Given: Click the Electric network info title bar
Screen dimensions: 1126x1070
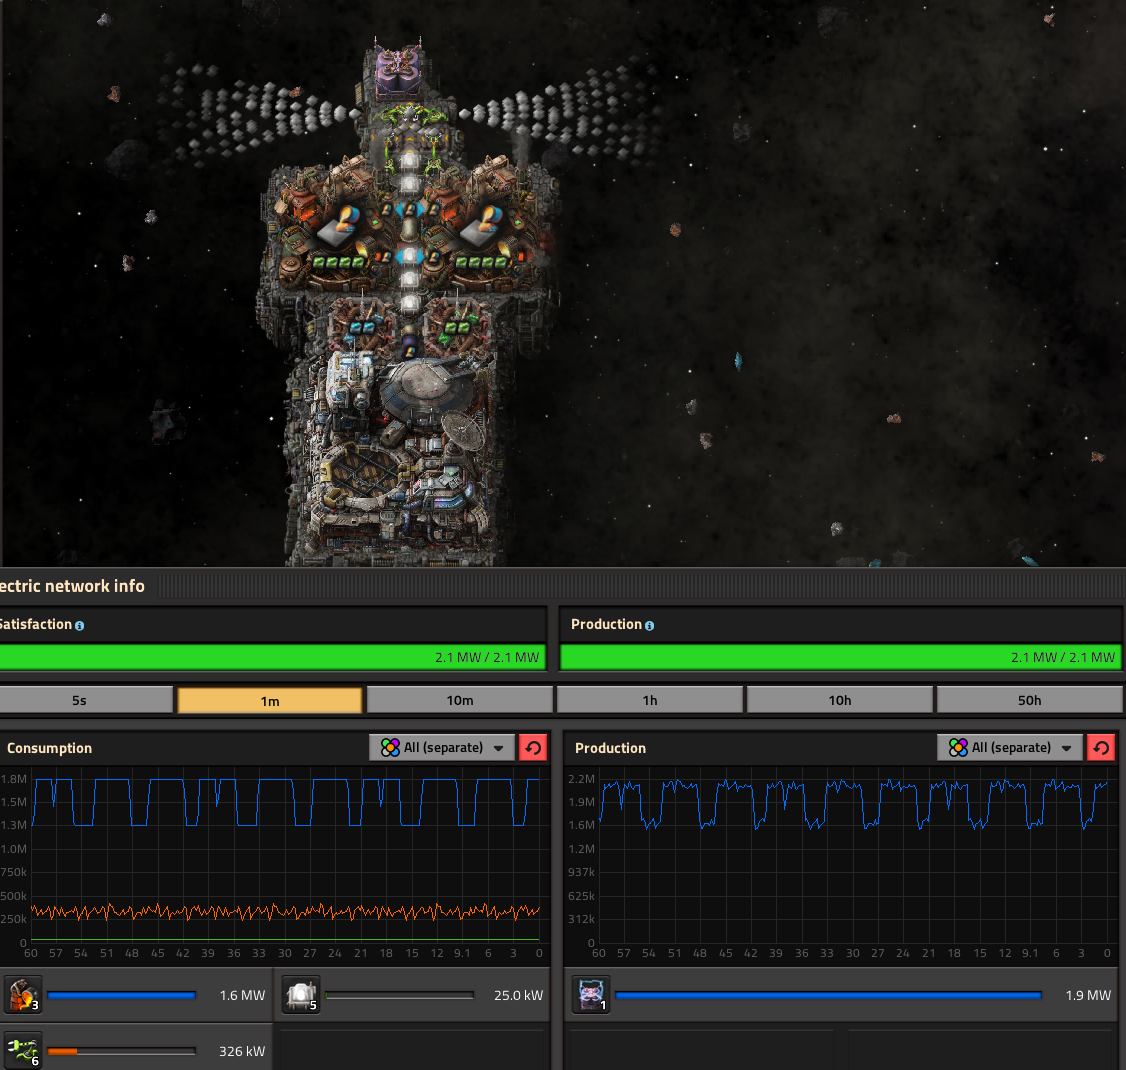Looking at the screenshot, I should pos(563,586).
